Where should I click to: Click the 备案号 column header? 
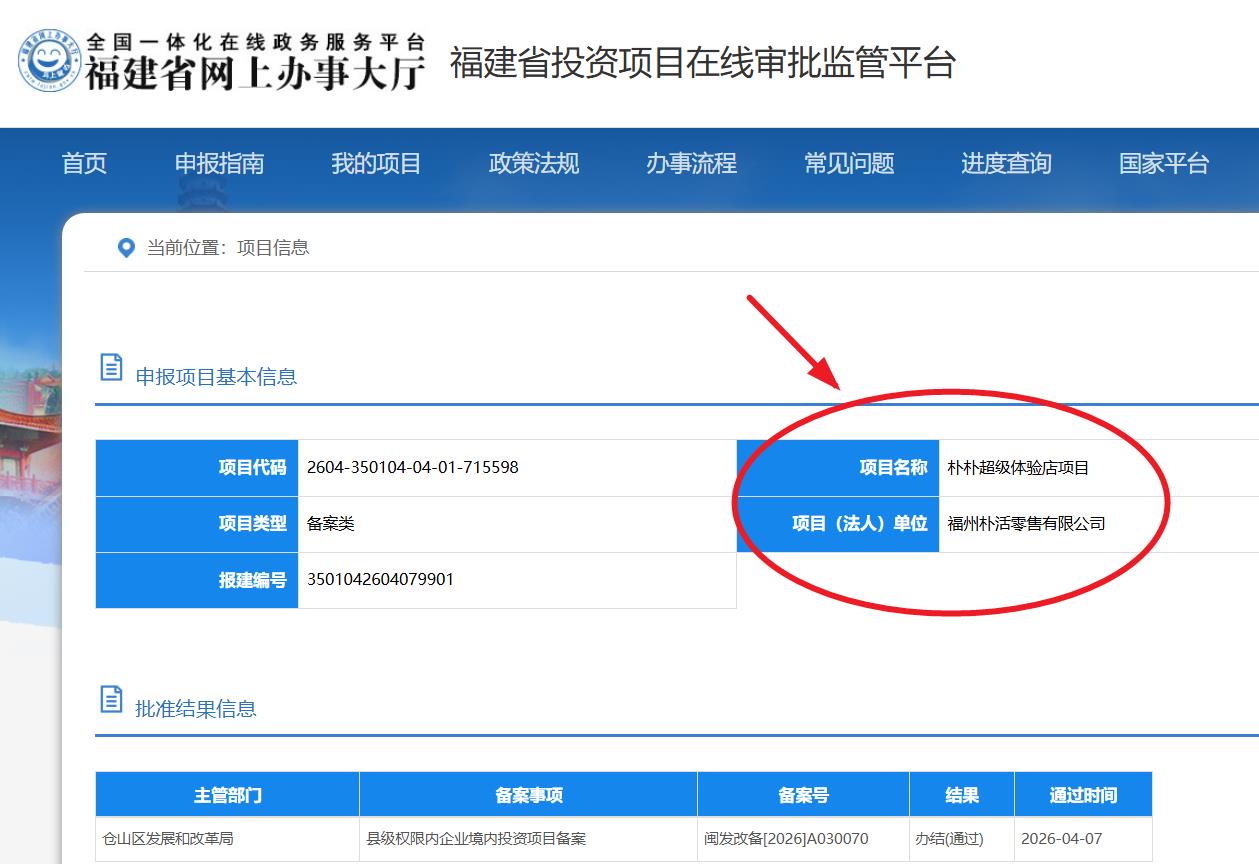(x=803, y=795)
